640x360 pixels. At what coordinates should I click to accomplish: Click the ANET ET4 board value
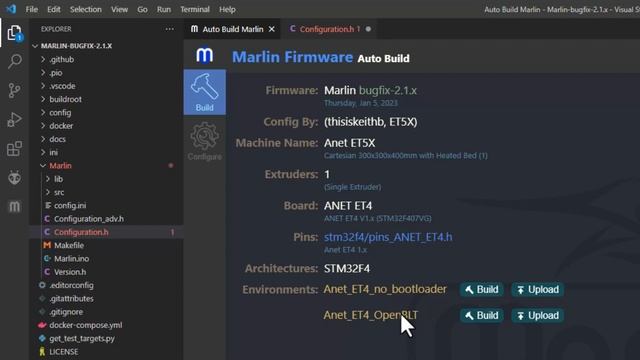(348, 206)
